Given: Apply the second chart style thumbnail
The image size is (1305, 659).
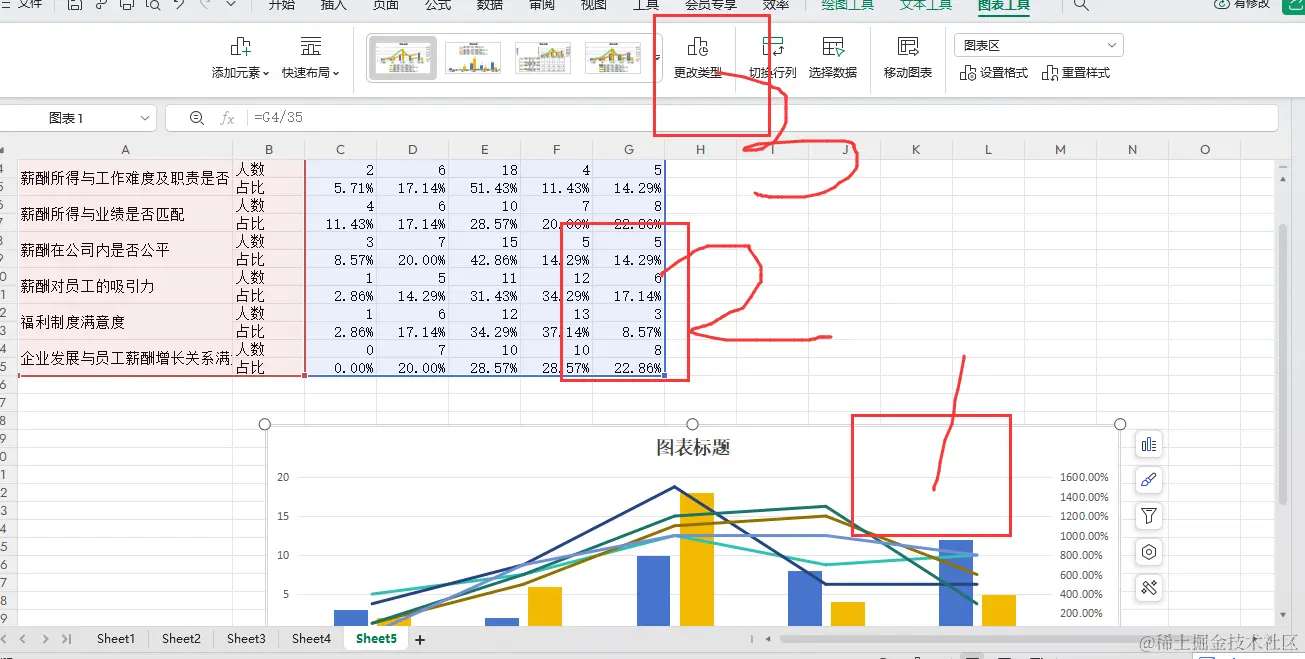Looking at the screenshot, I should tap(473, 58).
